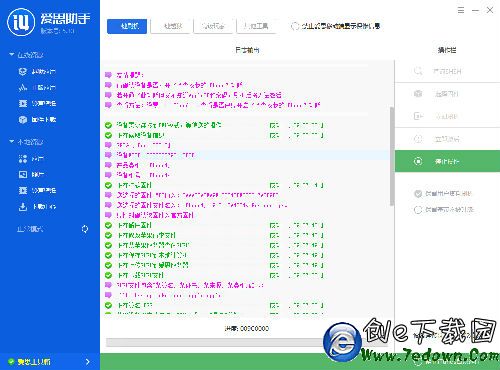
Task: Expand the bottom-left status chevron arrow
Action: [x=88, y=362]
